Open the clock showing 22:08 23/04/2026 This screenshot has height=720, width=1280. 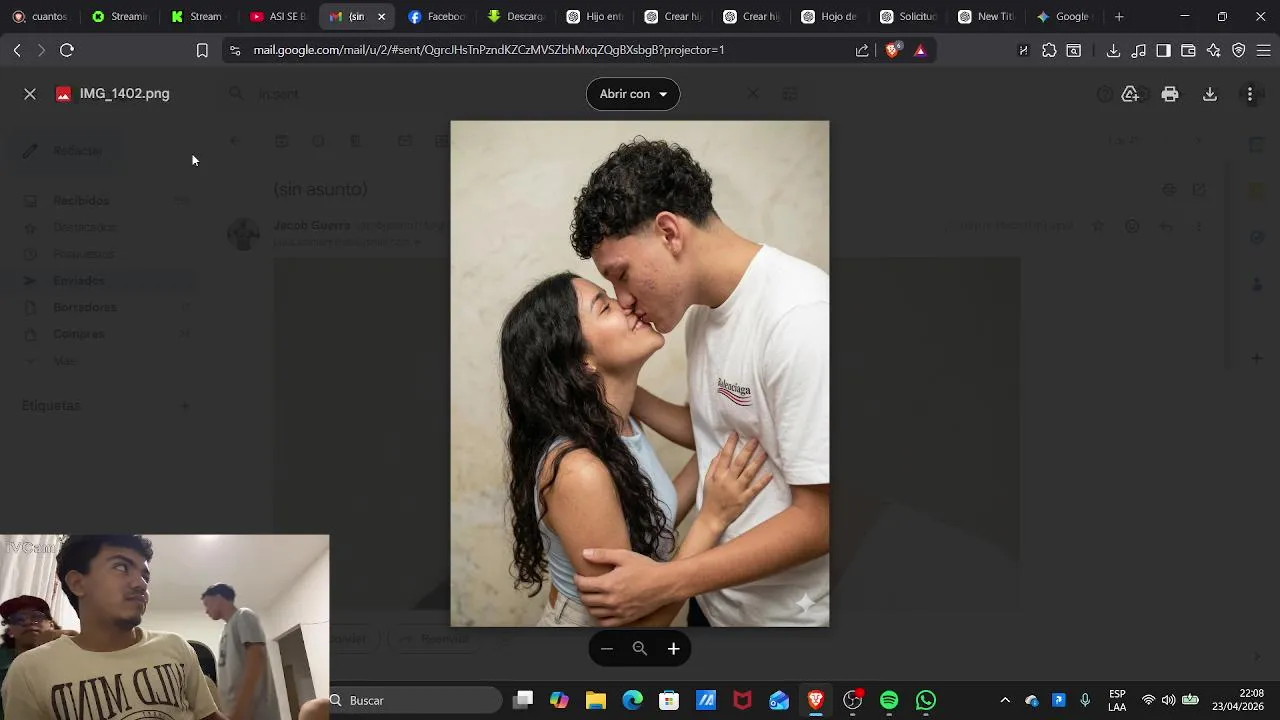(1238, 700)
